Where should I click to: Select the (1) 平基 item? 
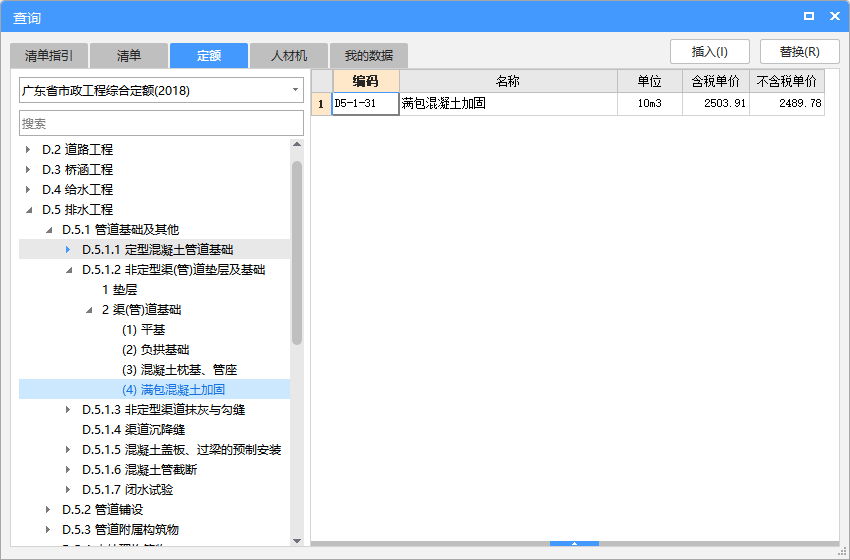[x=144, y=330]
